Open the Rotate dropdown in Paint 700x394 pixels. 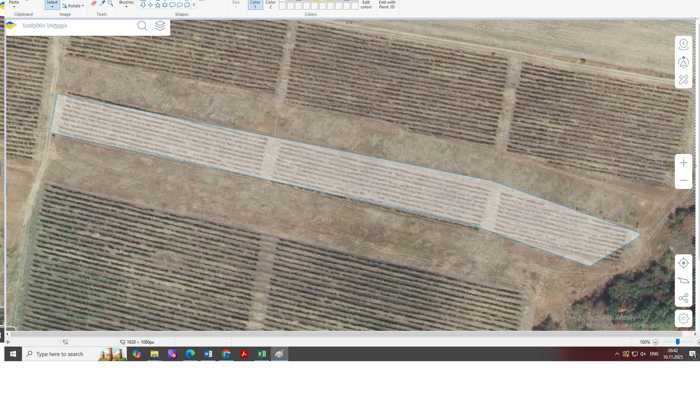(x=73, y=5)
